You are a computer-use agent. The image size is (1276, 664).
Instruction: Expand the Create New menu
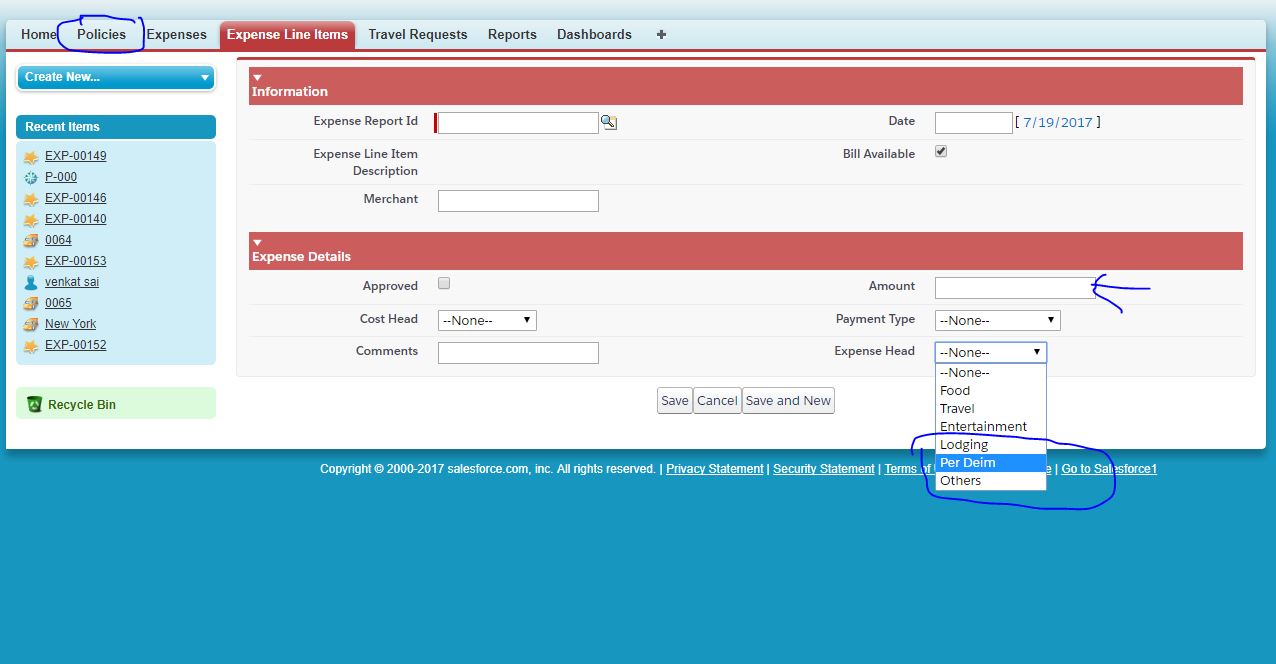pyautogui.click(x=115, y=77)
